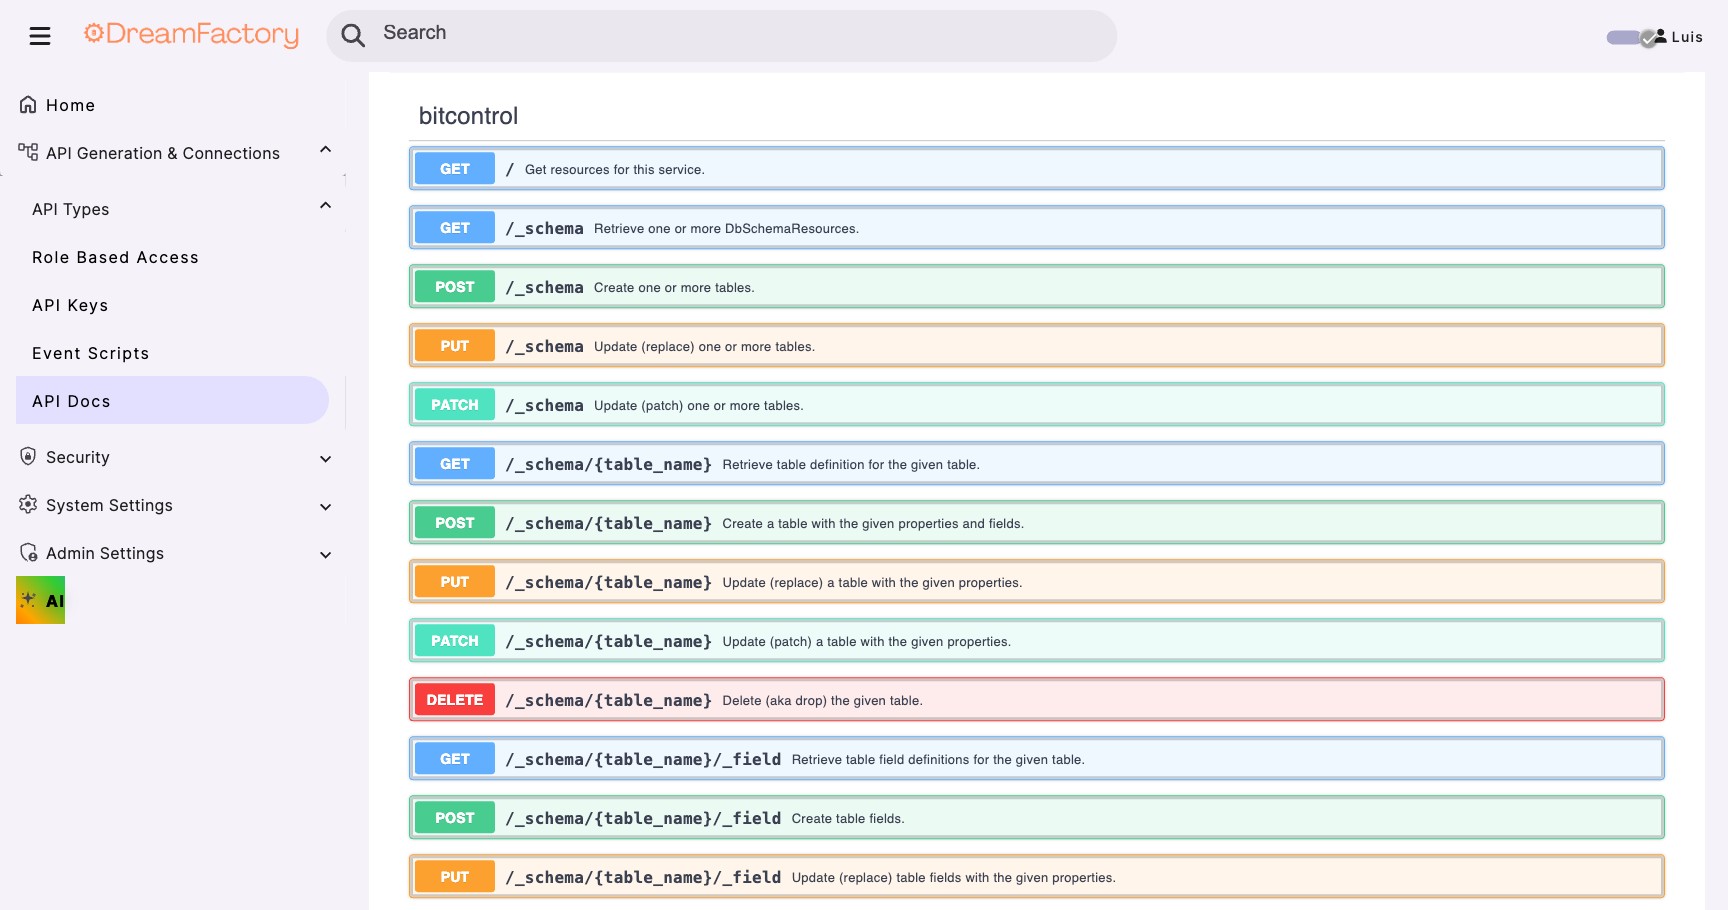Image resolution: width=1728 pixels, height=910 pixels.
Task: Expand the Security menu
Action: coord(324,458)
